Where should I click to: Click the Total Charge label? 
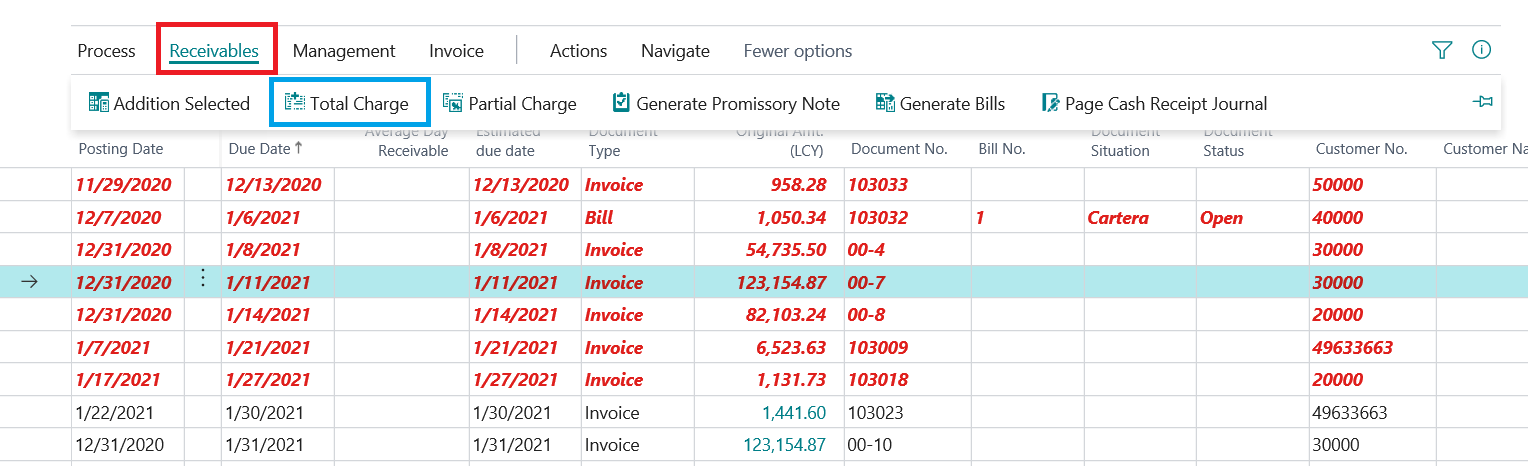[x=359, y=104]
